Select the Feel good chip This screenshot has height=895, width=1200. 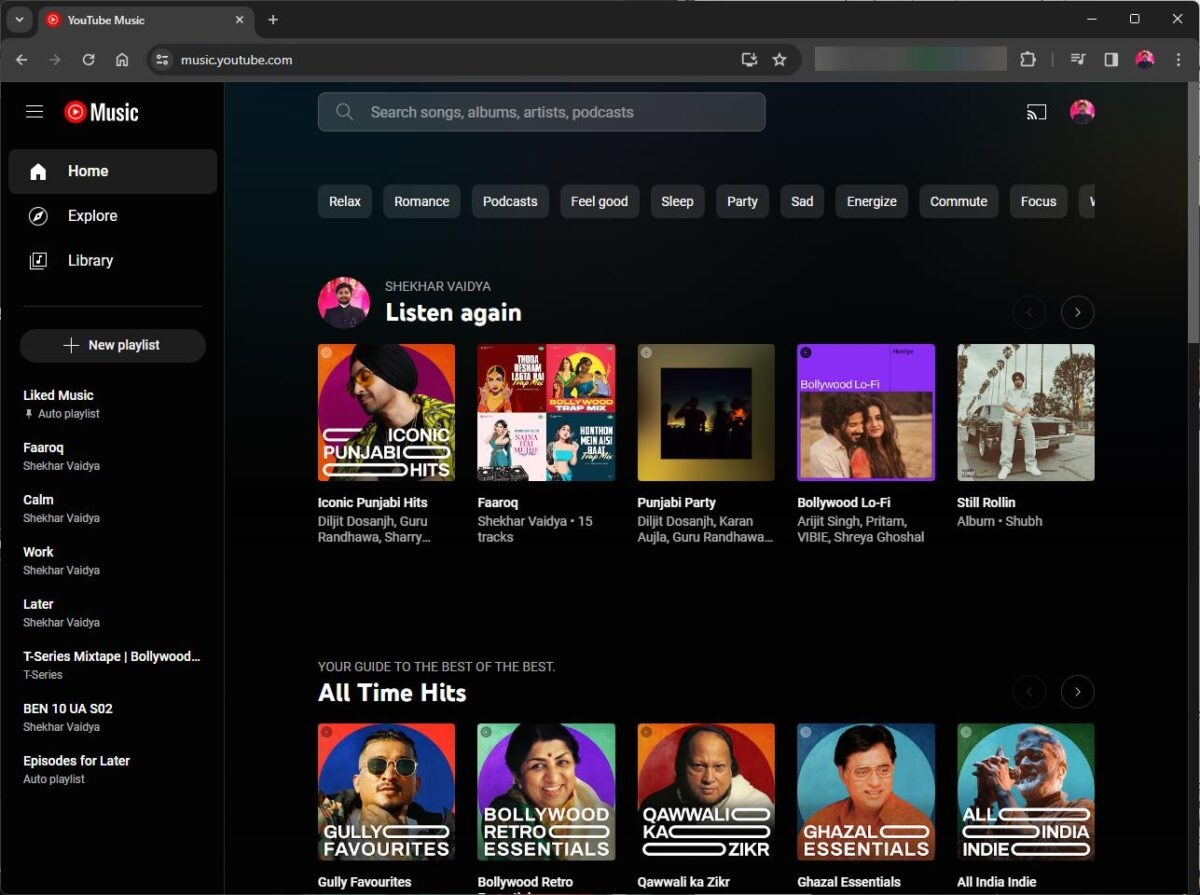point(599,201)
